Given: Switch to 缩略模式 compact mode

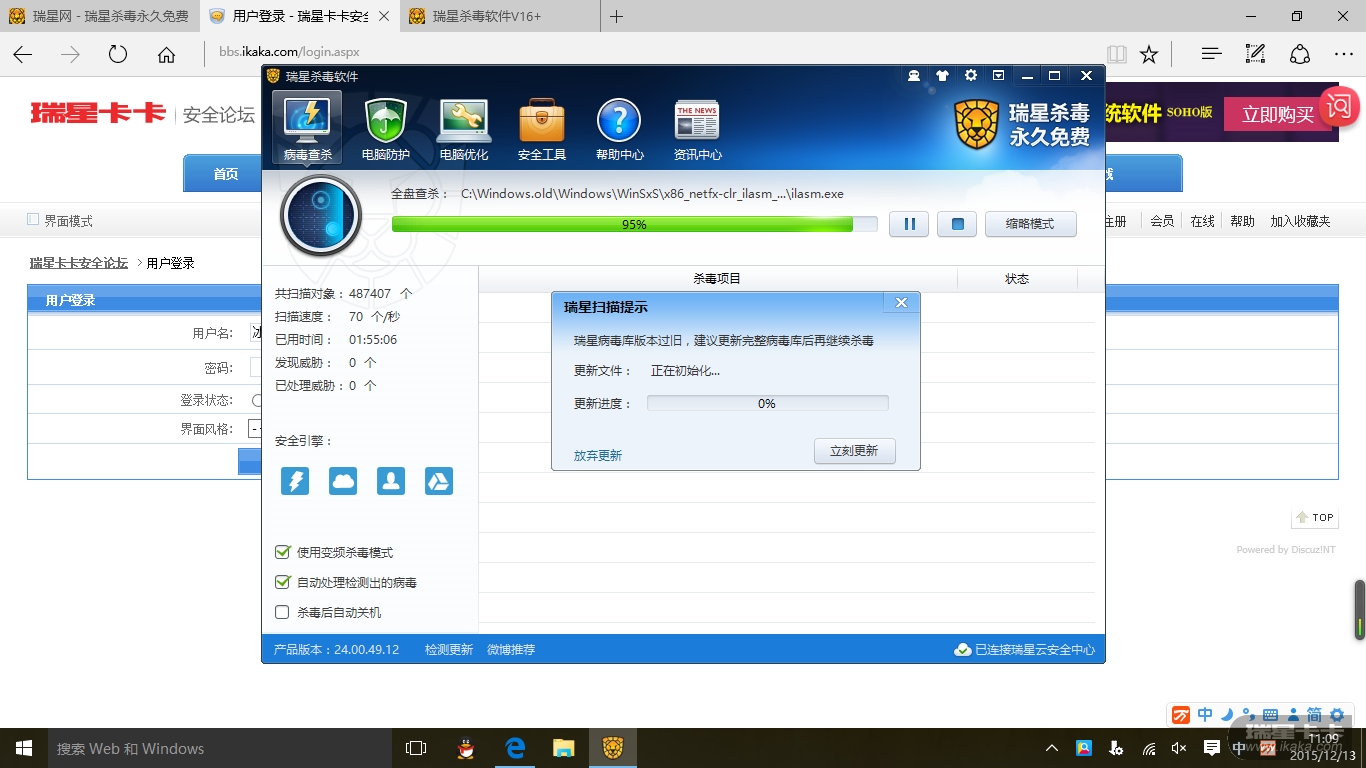Looking at the screenshot, I should [x=1031, y=224].
